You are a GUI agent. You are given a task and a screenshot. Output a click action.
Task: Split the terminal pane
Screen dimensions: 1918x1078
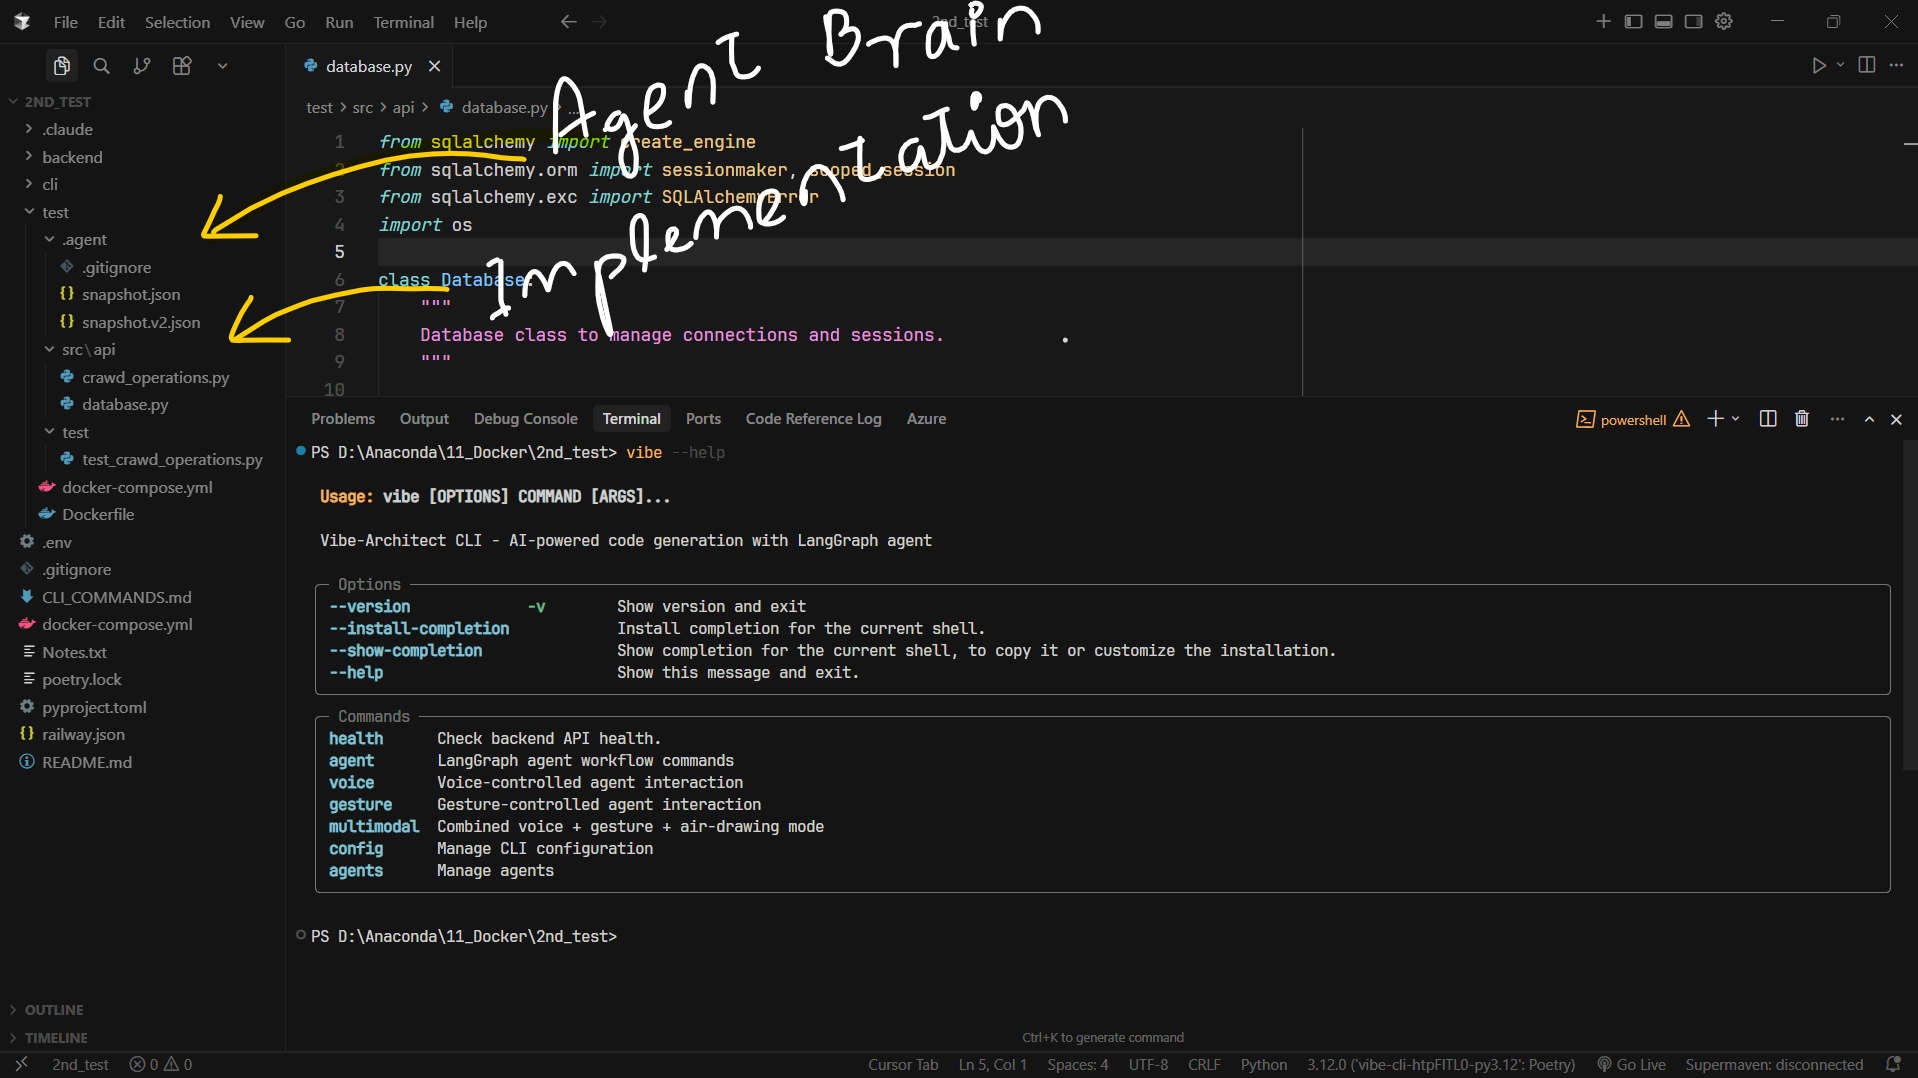pyautogui.click(x=1768, y=419)
